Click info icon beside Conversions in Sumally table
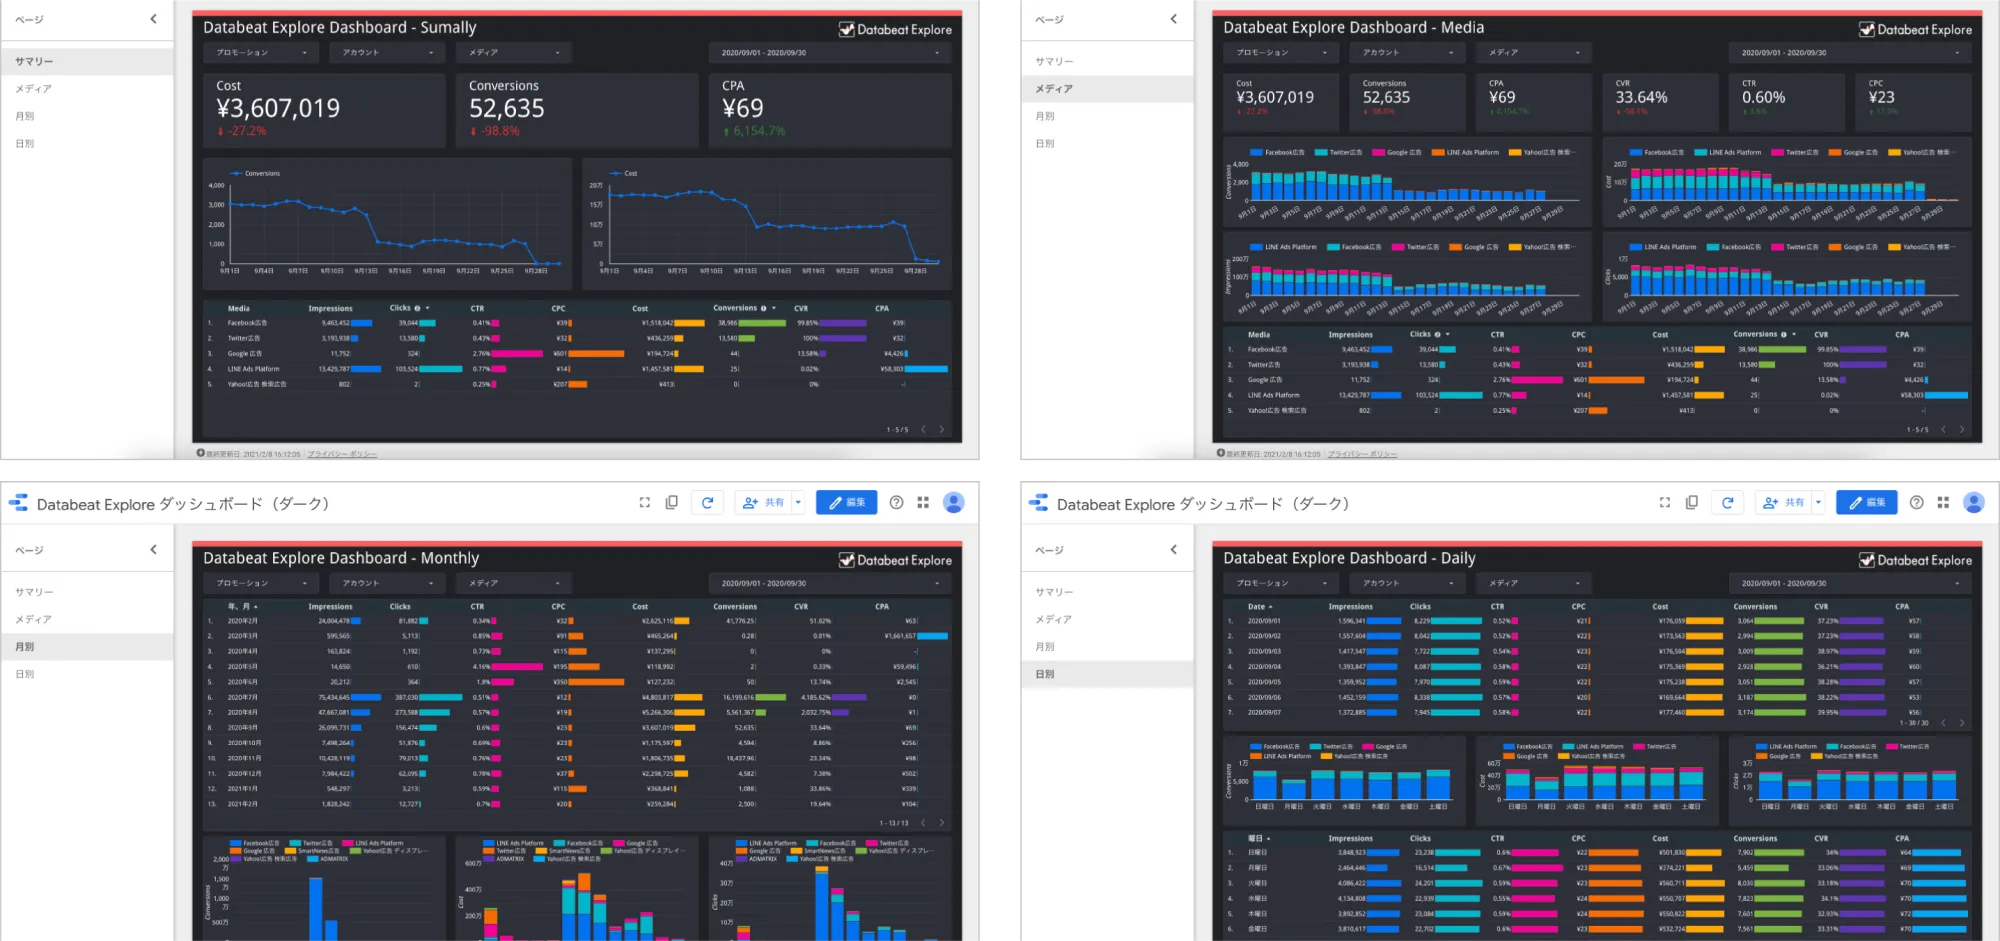Image resolution: width=2000 pixels, height=941 pixels. tap(763, 308)
